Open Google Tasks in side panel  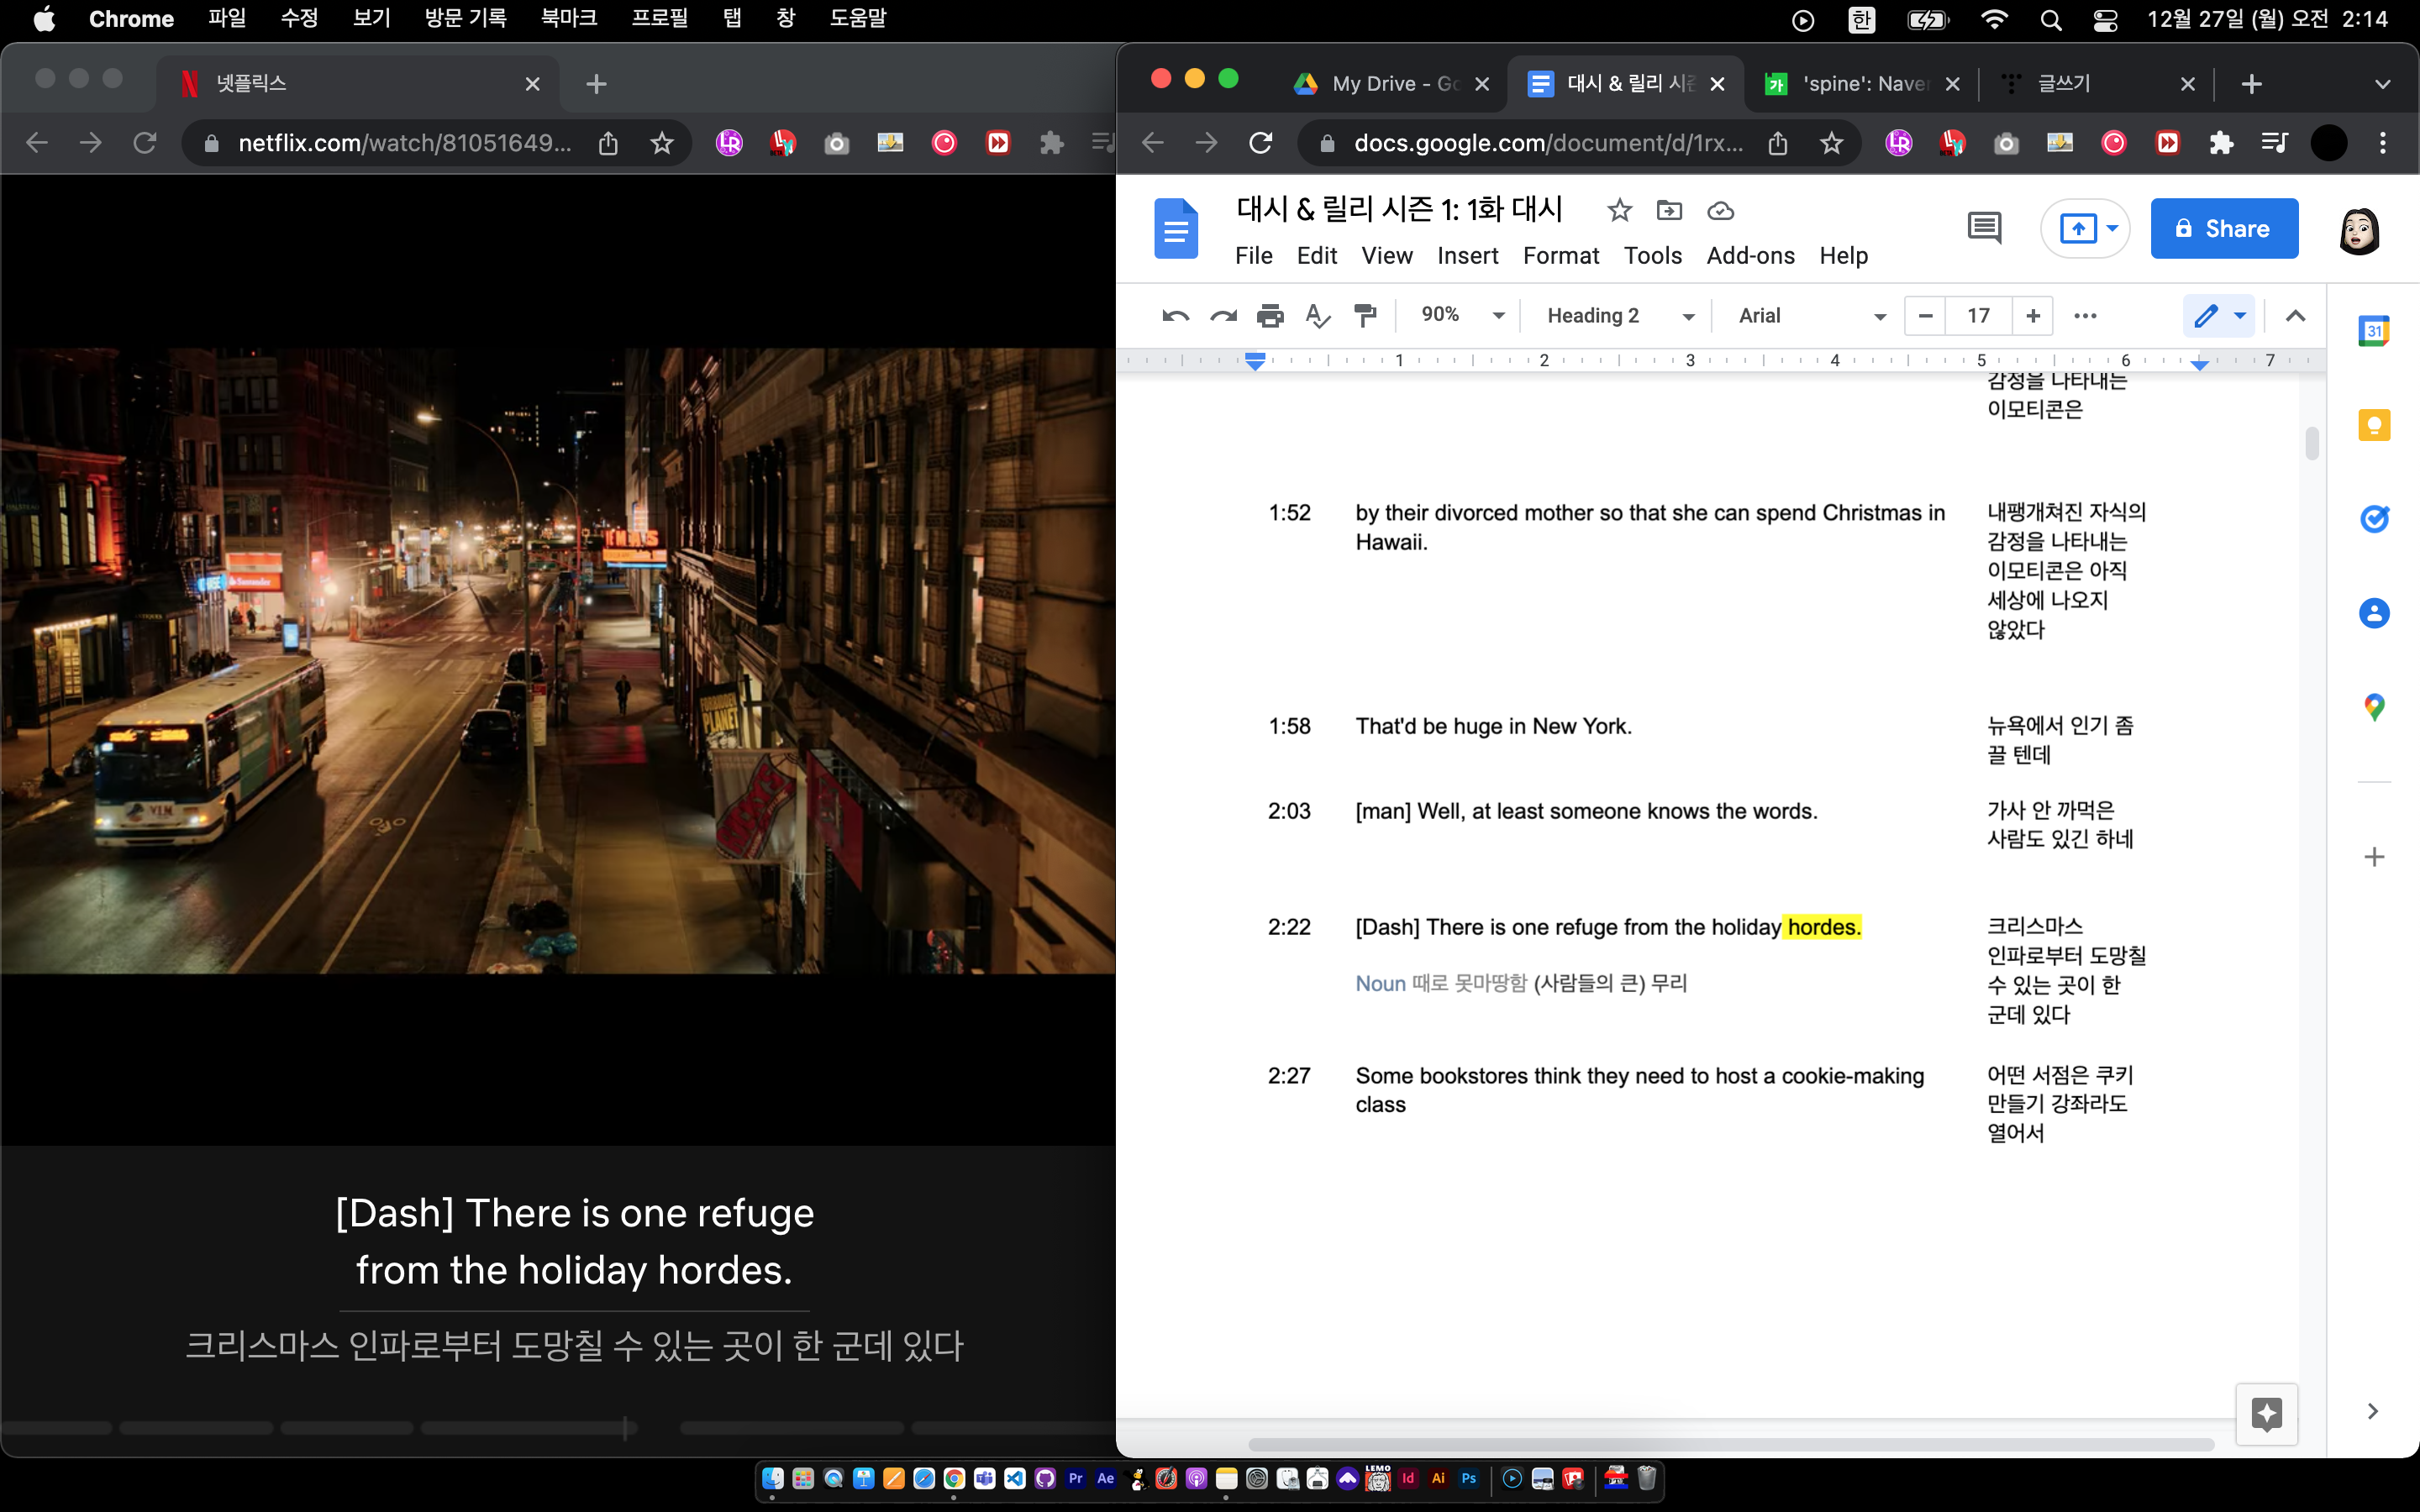(2374, 519)
